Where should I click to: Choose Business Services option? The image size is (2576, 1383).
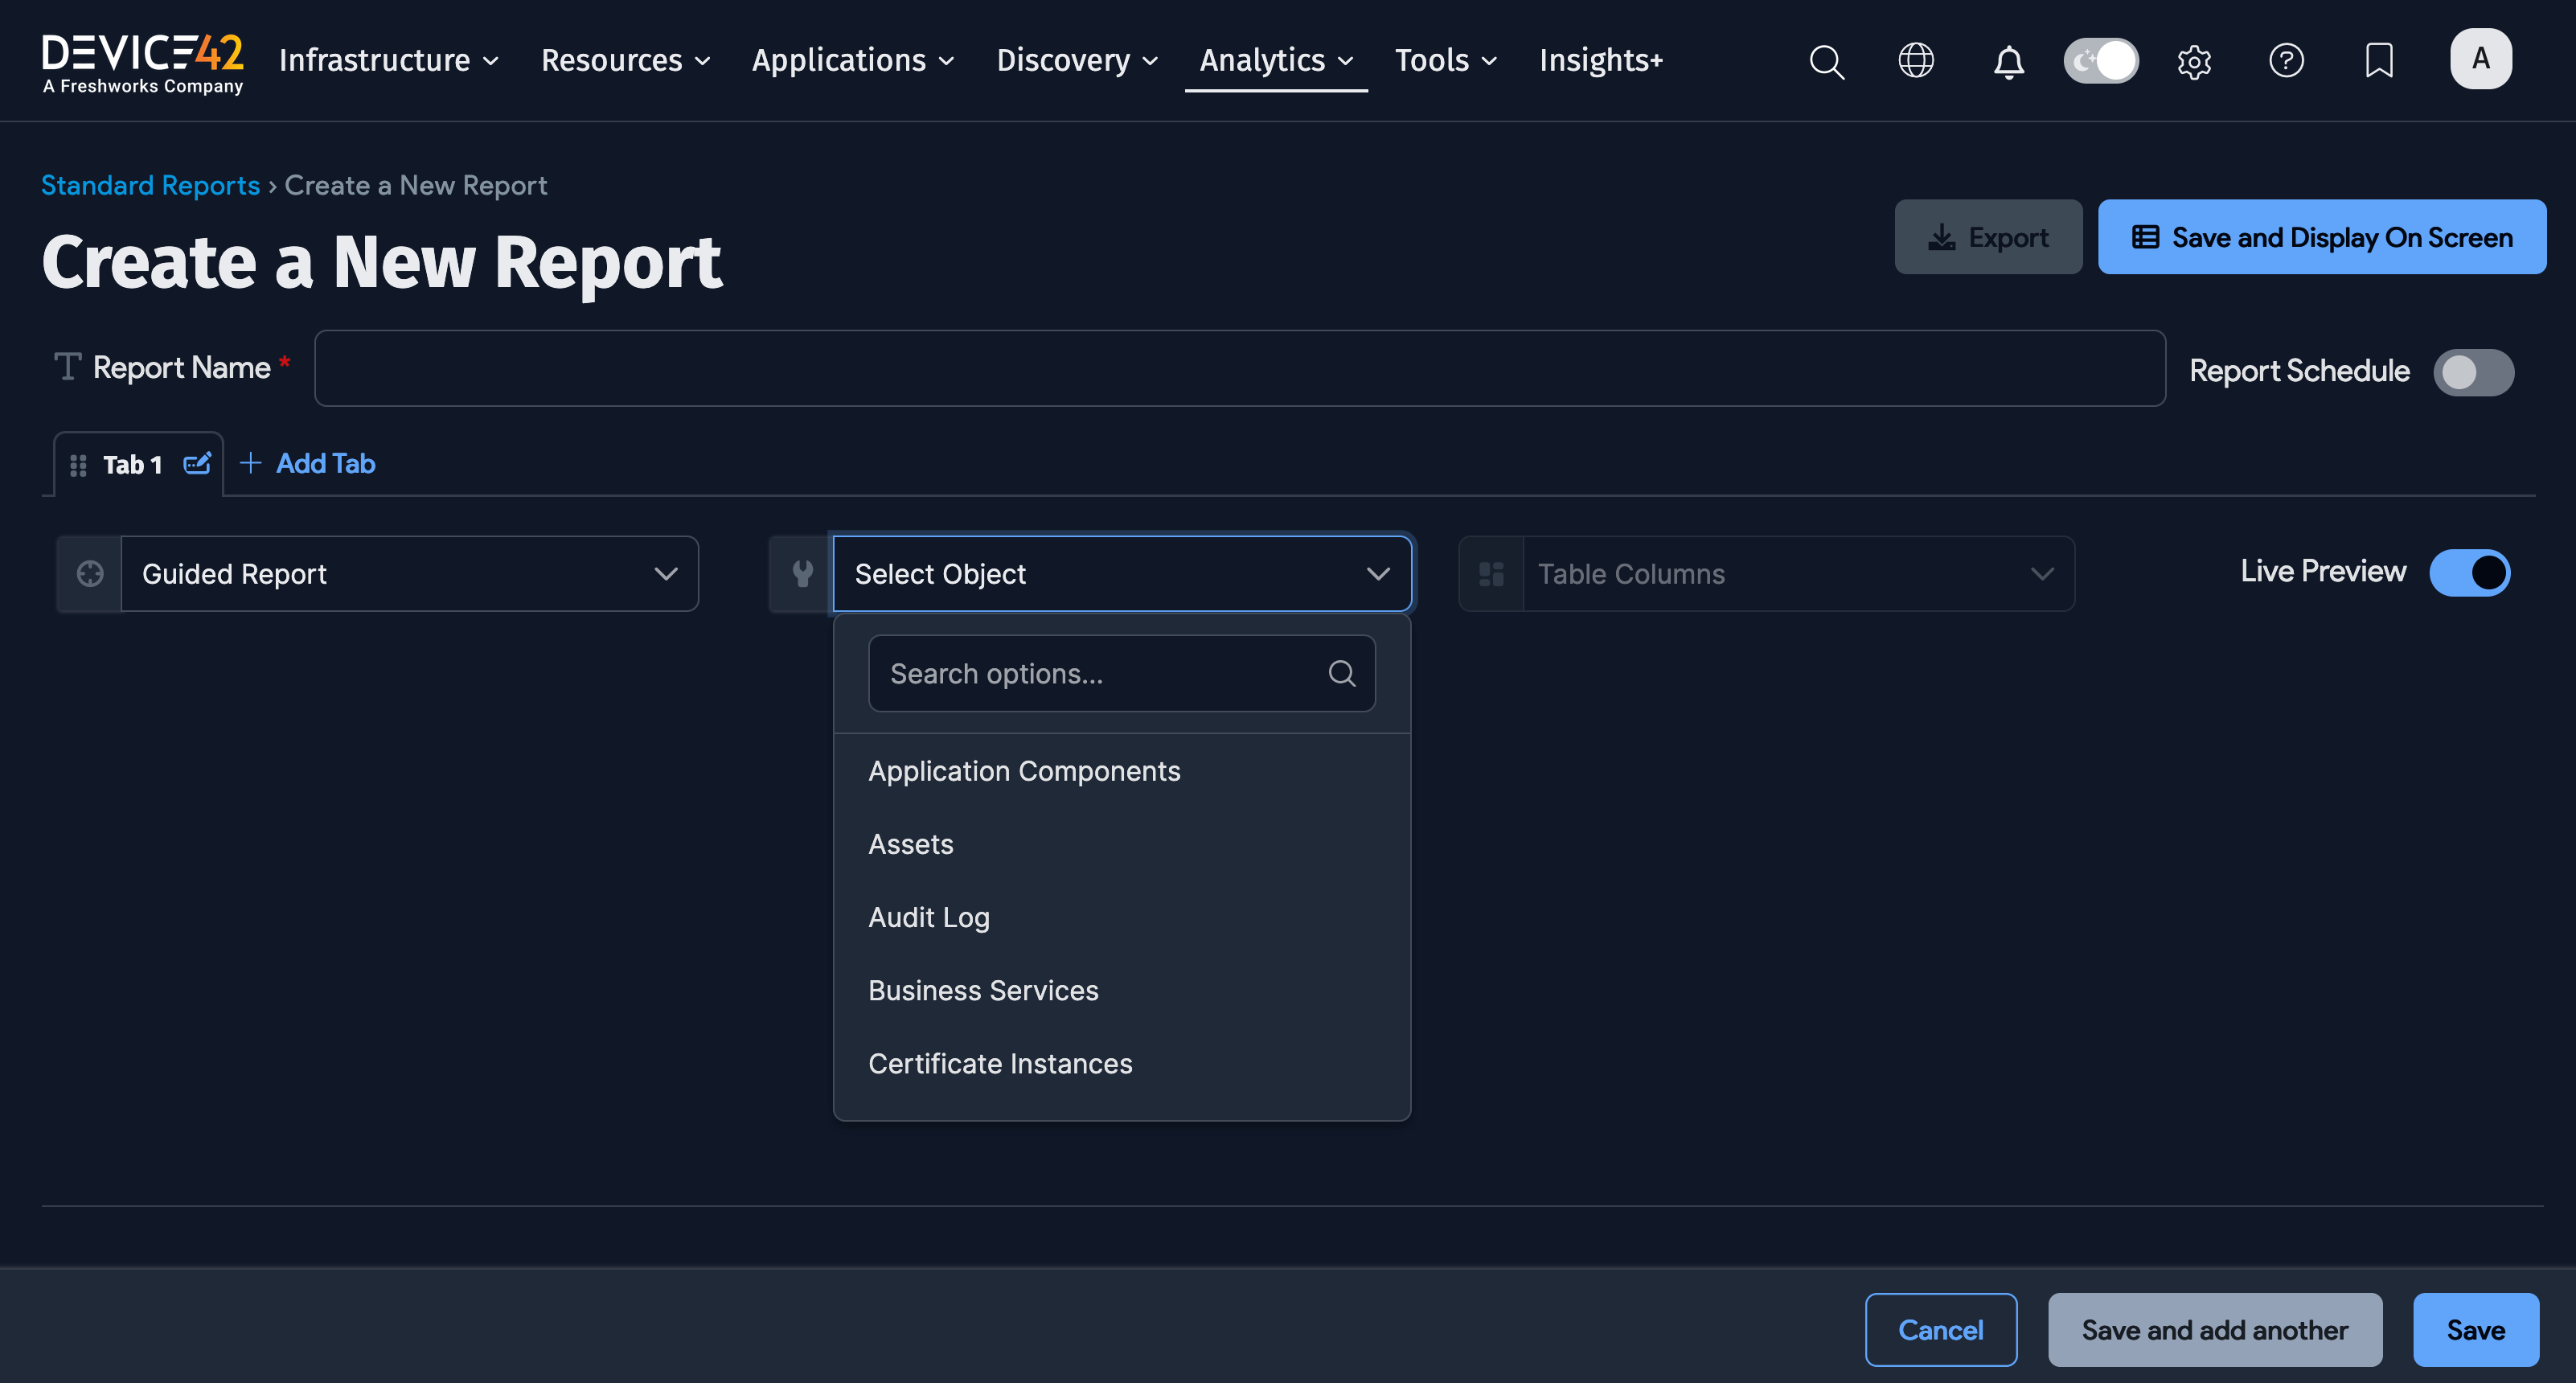pyautogui.click(x=983, y=990)
